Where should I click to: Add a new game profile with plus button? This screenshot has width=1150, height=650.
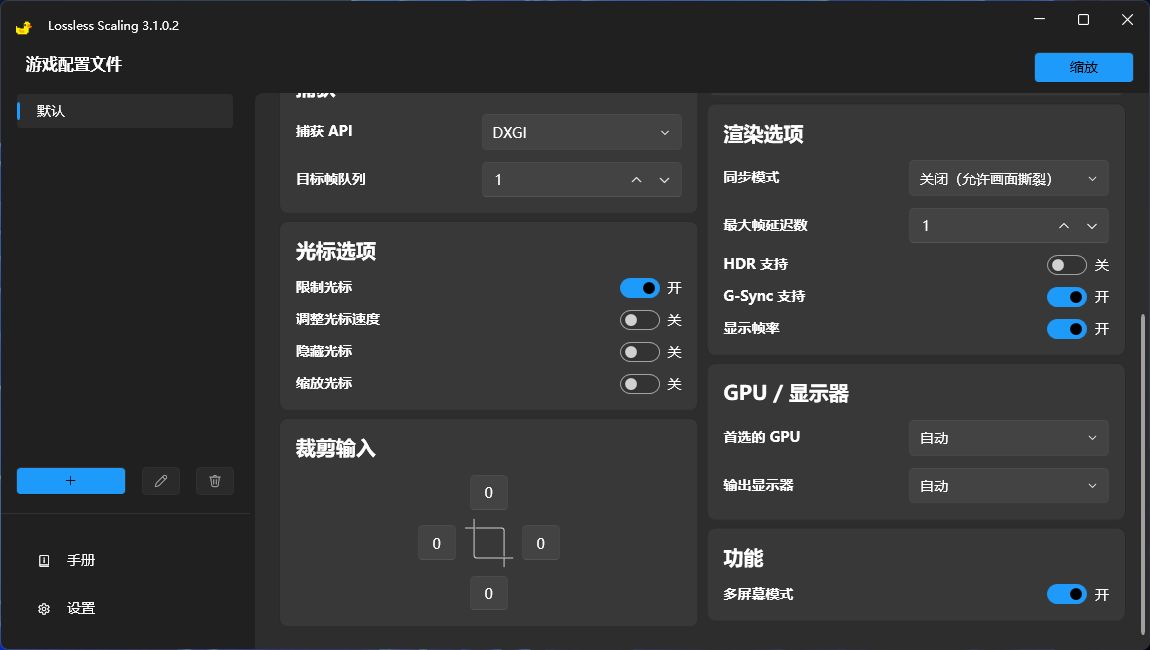[x=70, y=481]
